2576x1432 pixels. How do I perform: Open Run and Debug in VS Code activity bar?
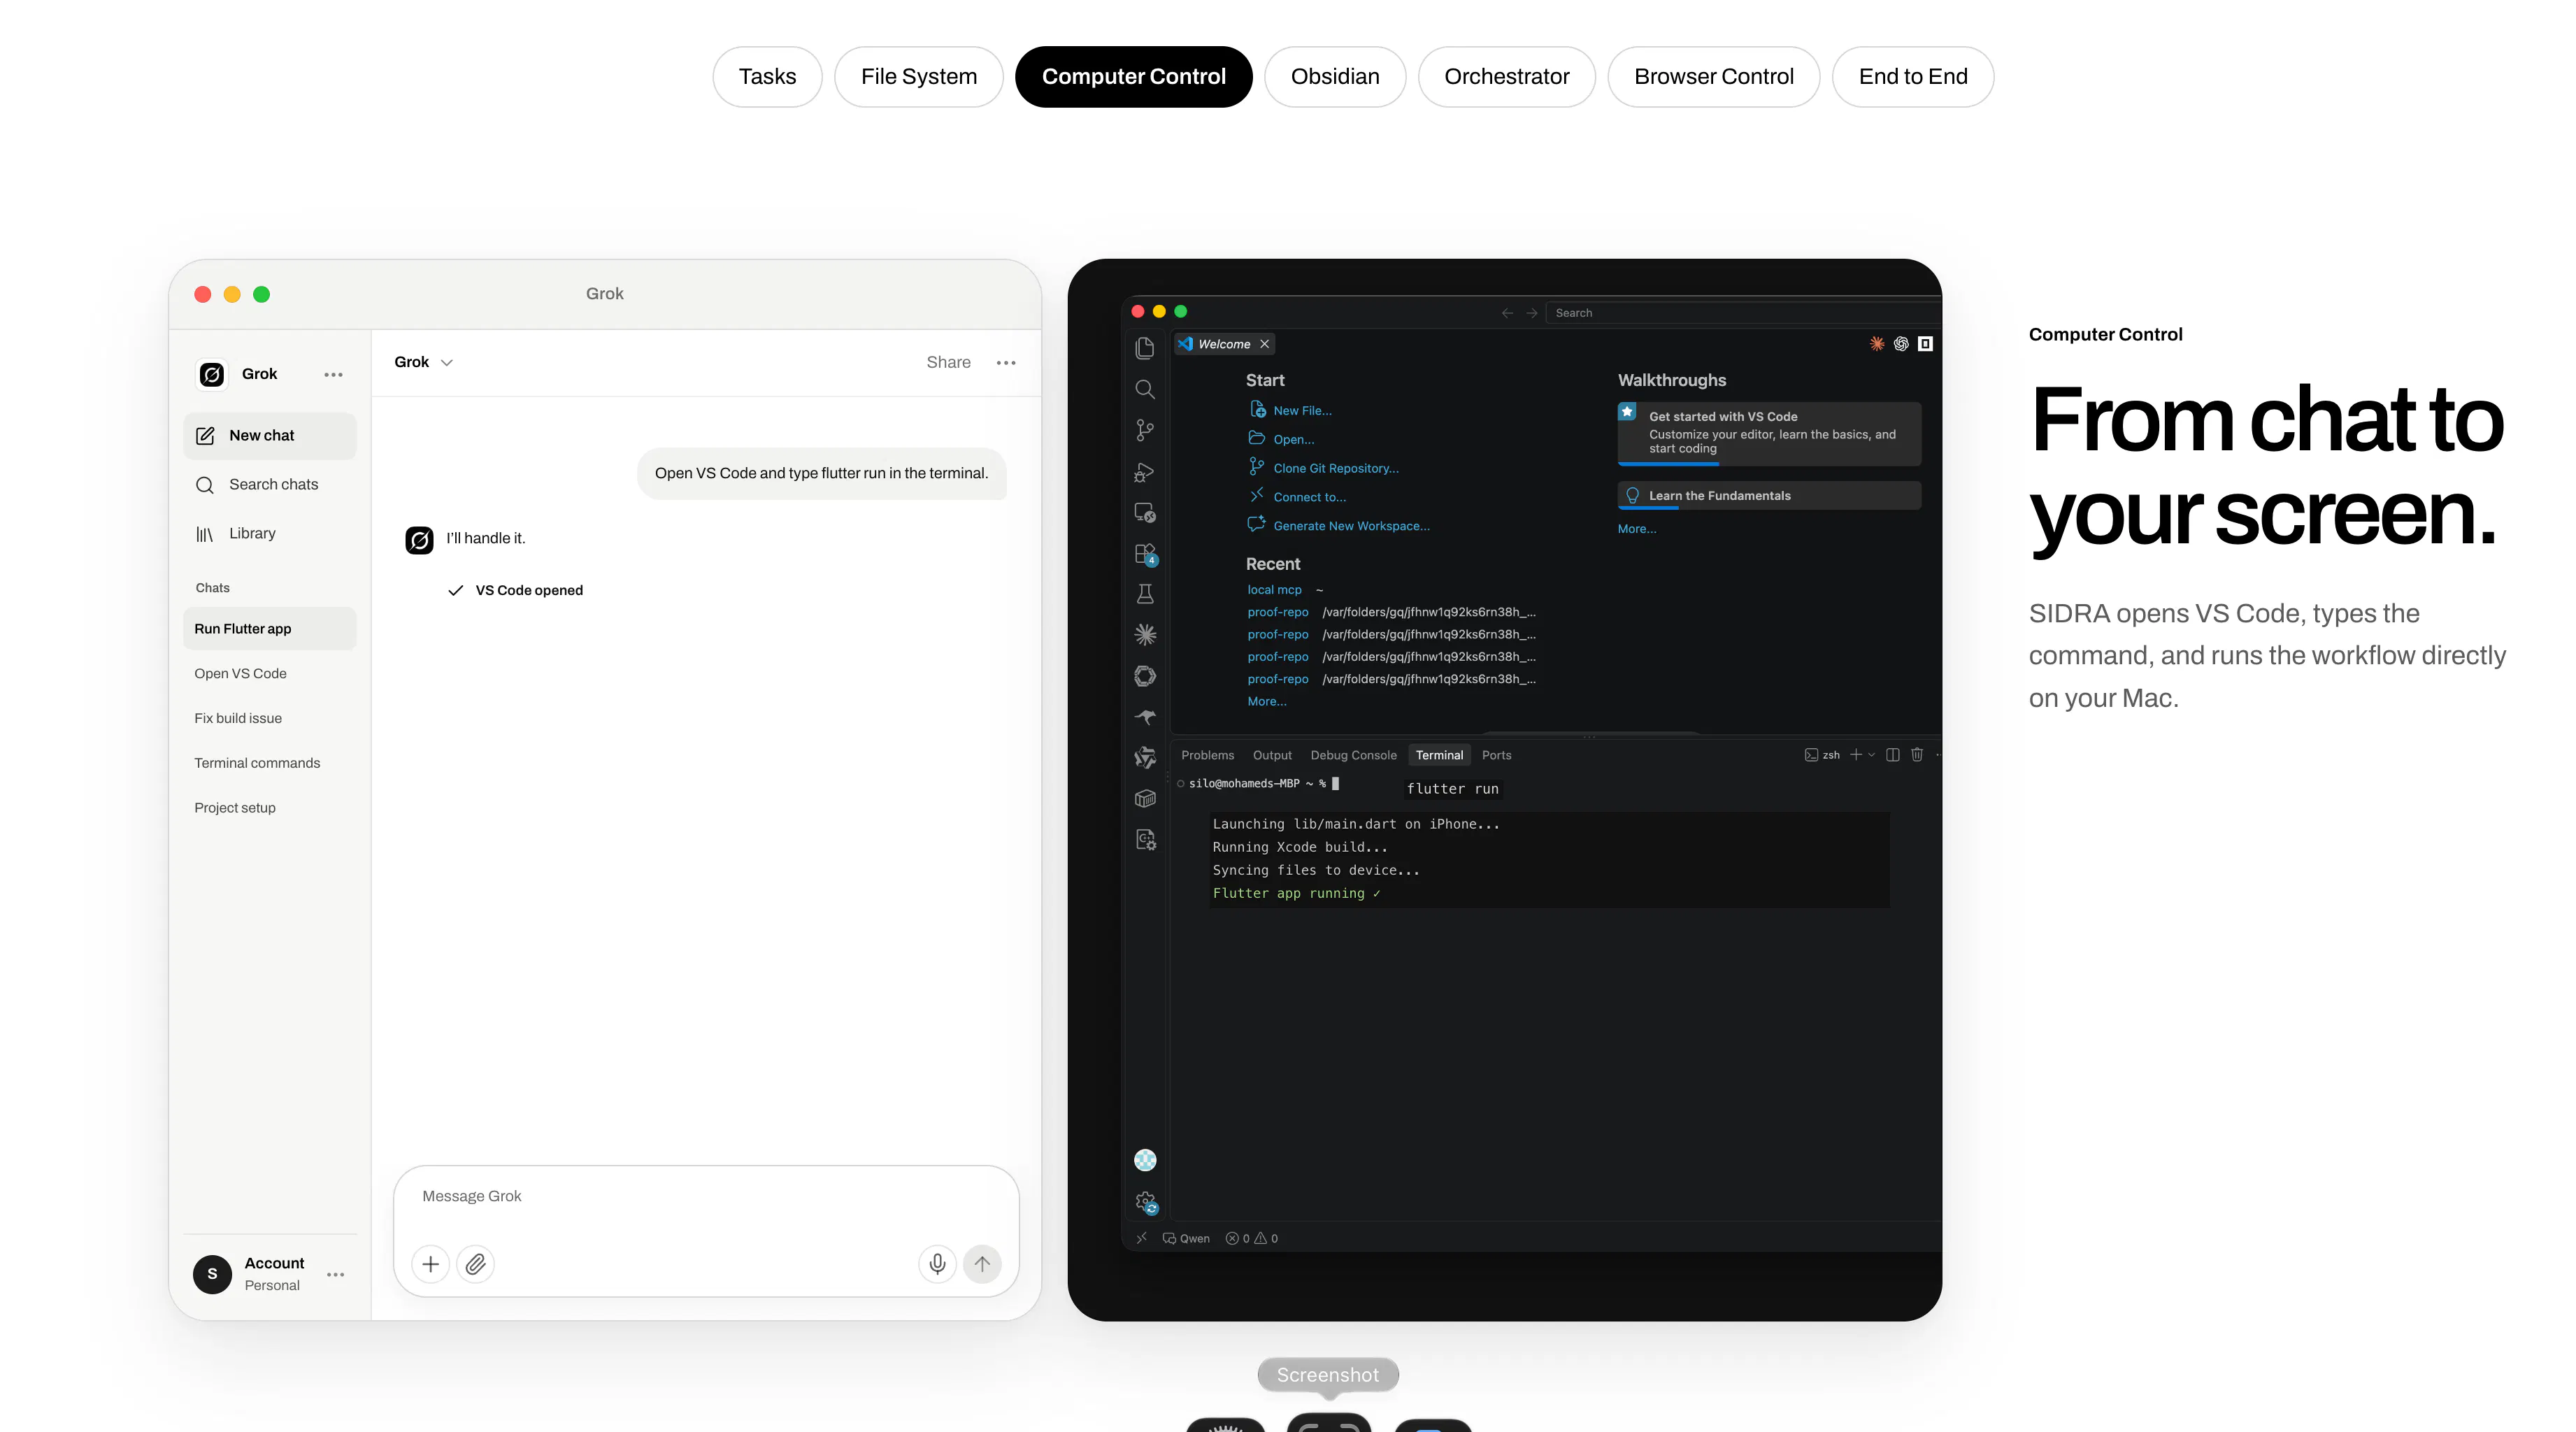[1145, 472]
